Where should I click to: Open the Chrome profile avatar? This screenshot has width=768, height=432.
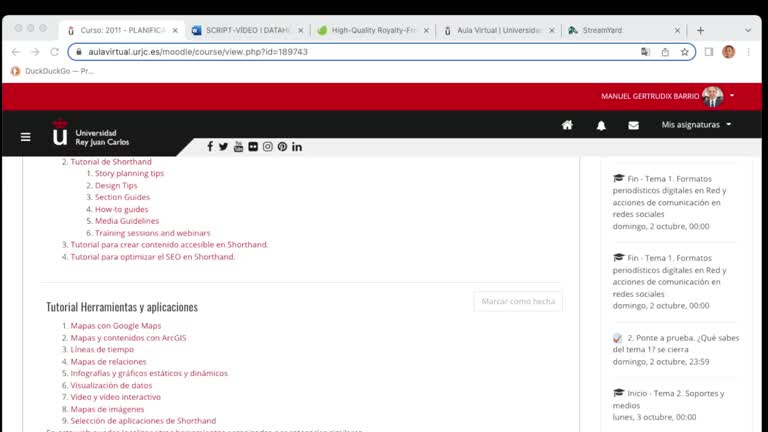tap(728, 51)
